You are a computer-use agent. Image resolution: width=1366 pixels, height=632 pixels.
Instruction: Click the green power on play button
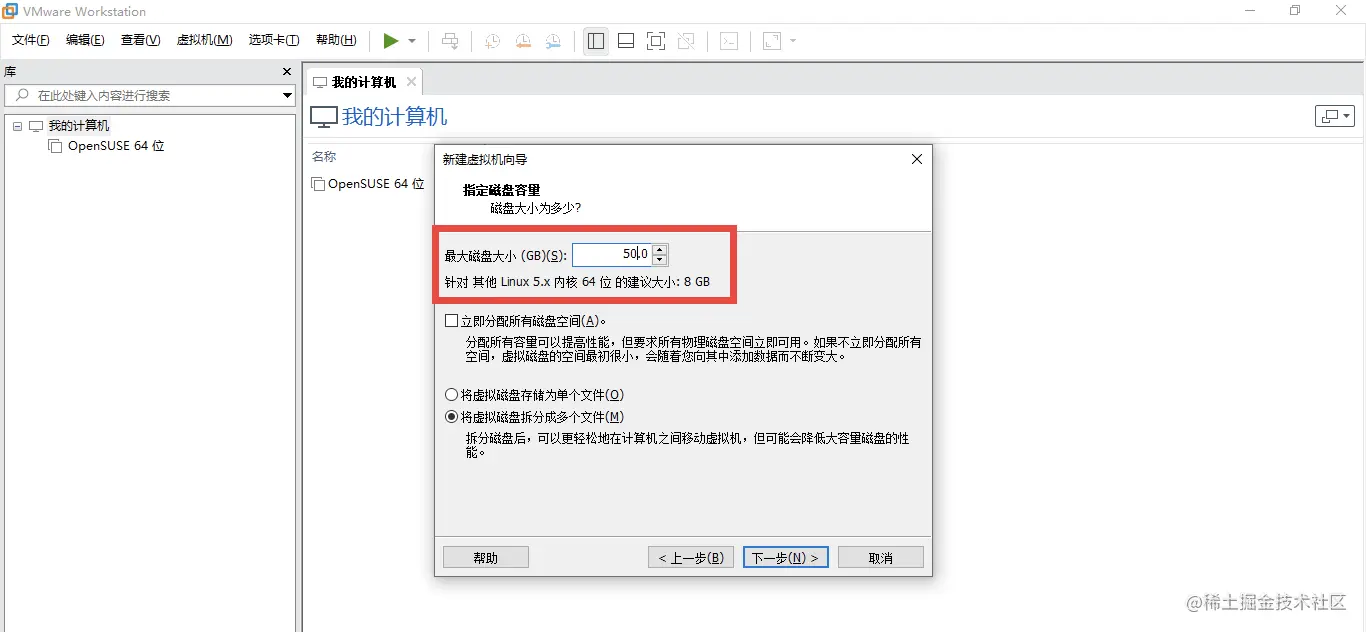tap(391, 41)
